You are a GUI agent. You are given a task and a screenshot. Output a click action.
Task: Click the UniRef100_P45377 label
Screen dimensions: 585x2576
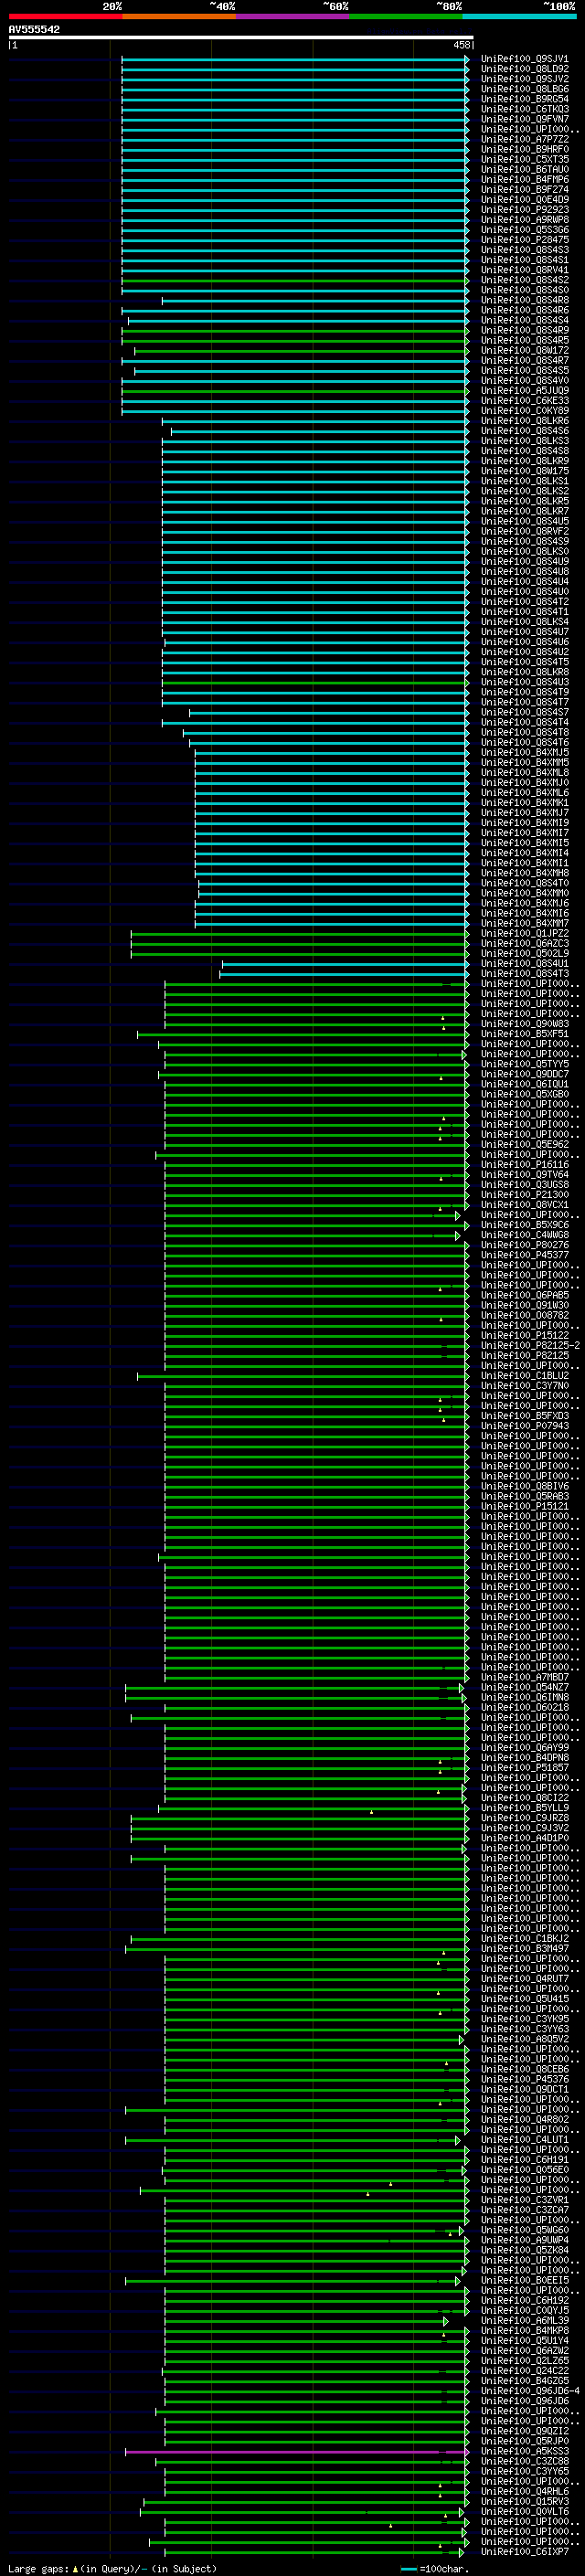point(524,1256)
